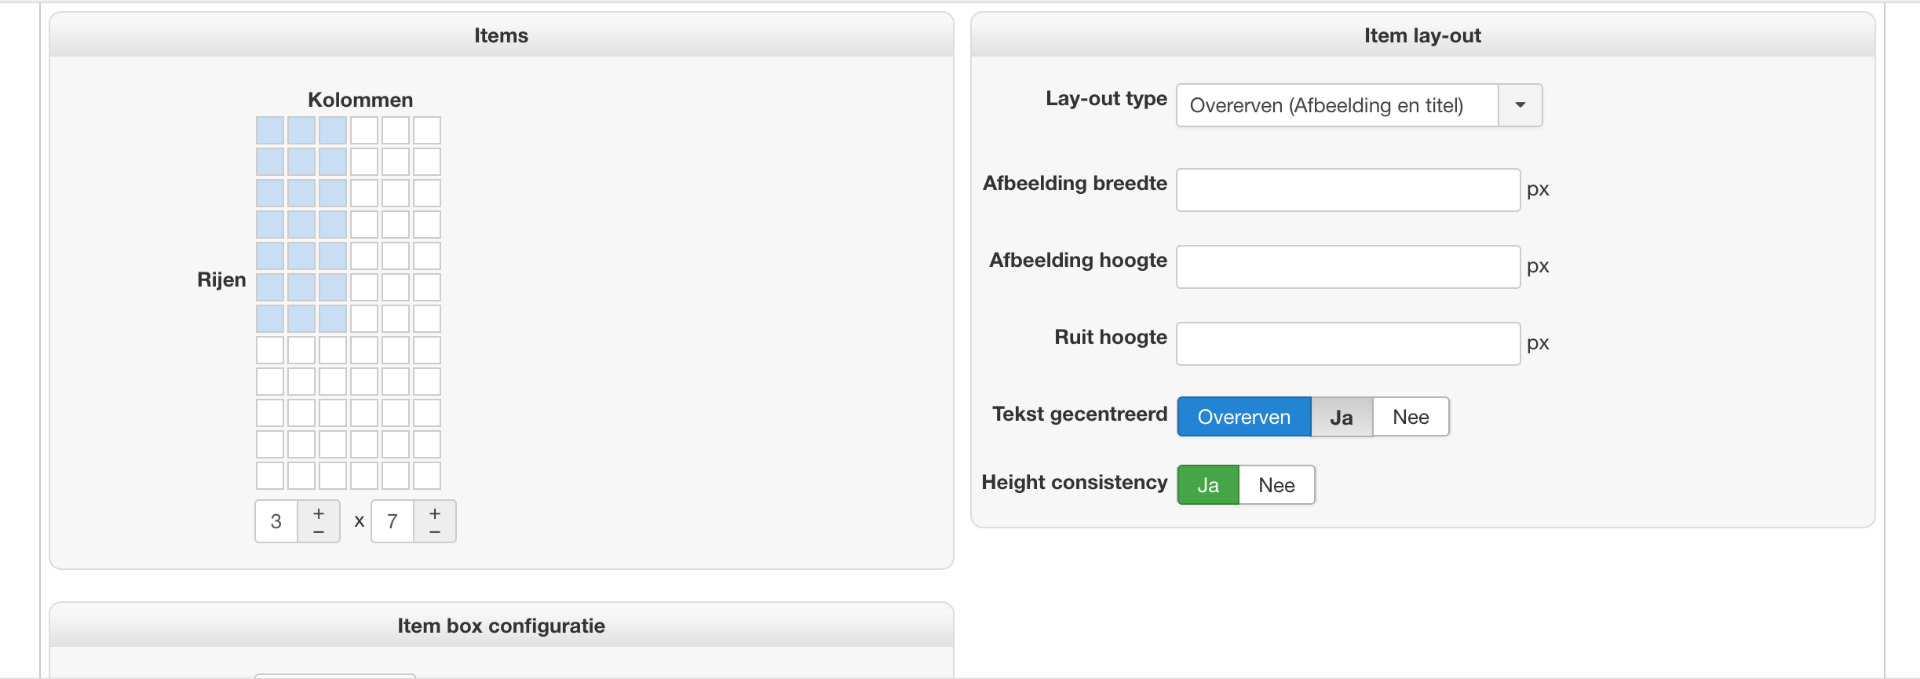
Task: Click the Overerven (Afbeelding en titel) select box
Action: pos(1336,105)
